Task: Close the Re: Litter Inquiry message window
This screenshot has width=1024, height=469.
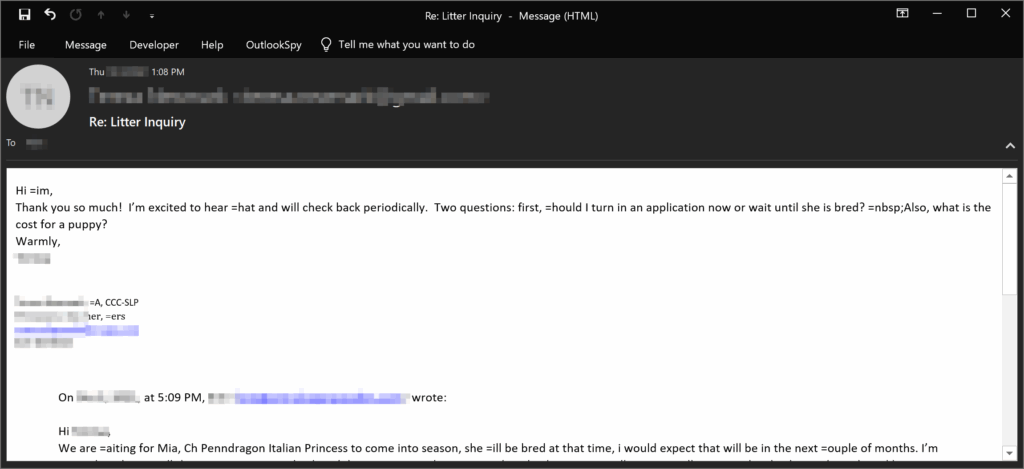Action: point(1004,14)
